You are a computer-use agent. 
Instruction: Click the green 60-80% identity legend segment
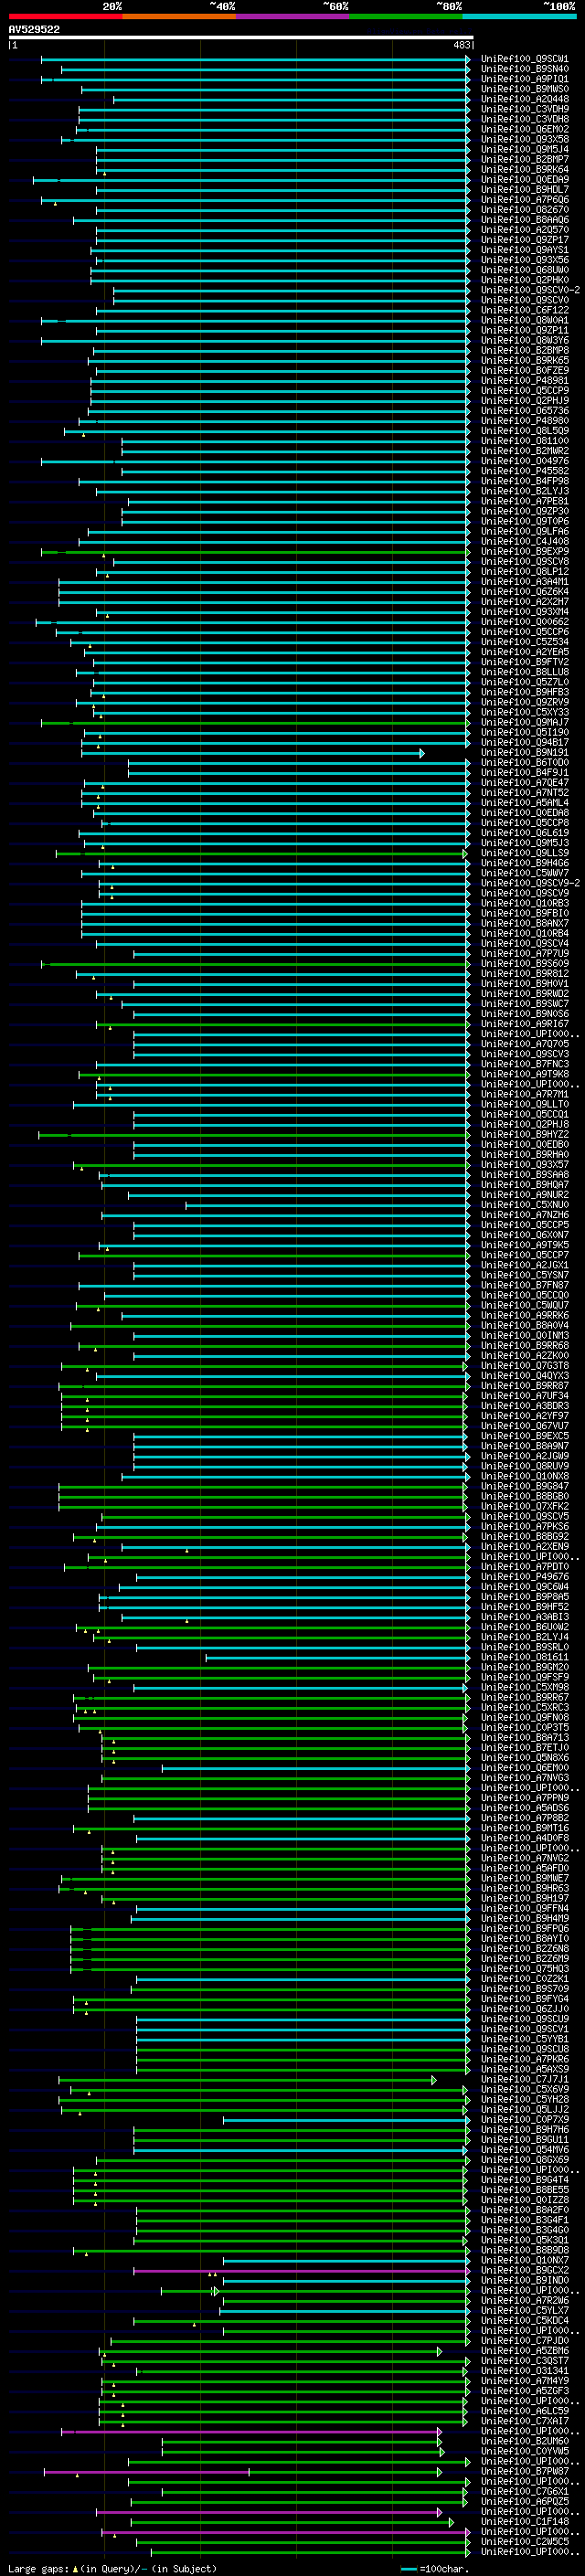[406, 16]
